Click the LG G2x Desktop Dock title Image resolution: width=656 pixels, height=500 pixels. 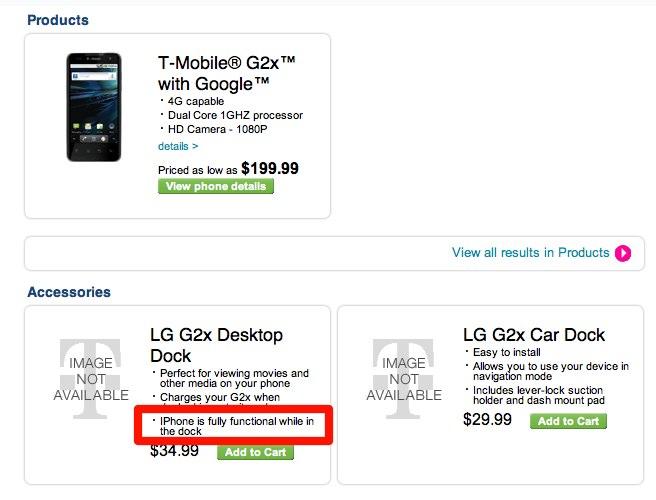[x=216, y=345]
